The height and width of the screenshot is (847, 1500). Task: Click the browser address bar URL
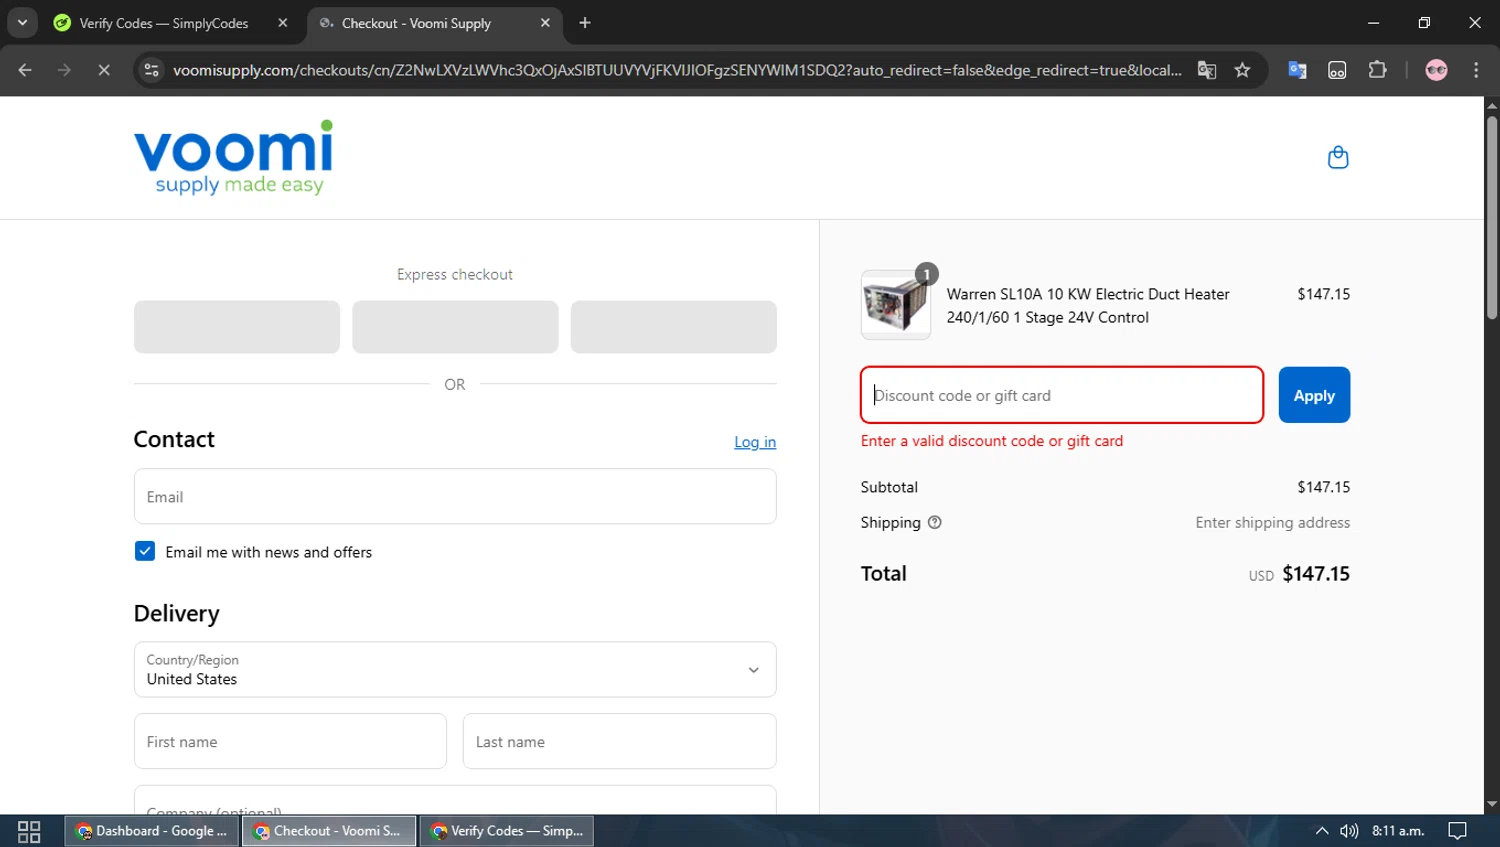[677, 70]
